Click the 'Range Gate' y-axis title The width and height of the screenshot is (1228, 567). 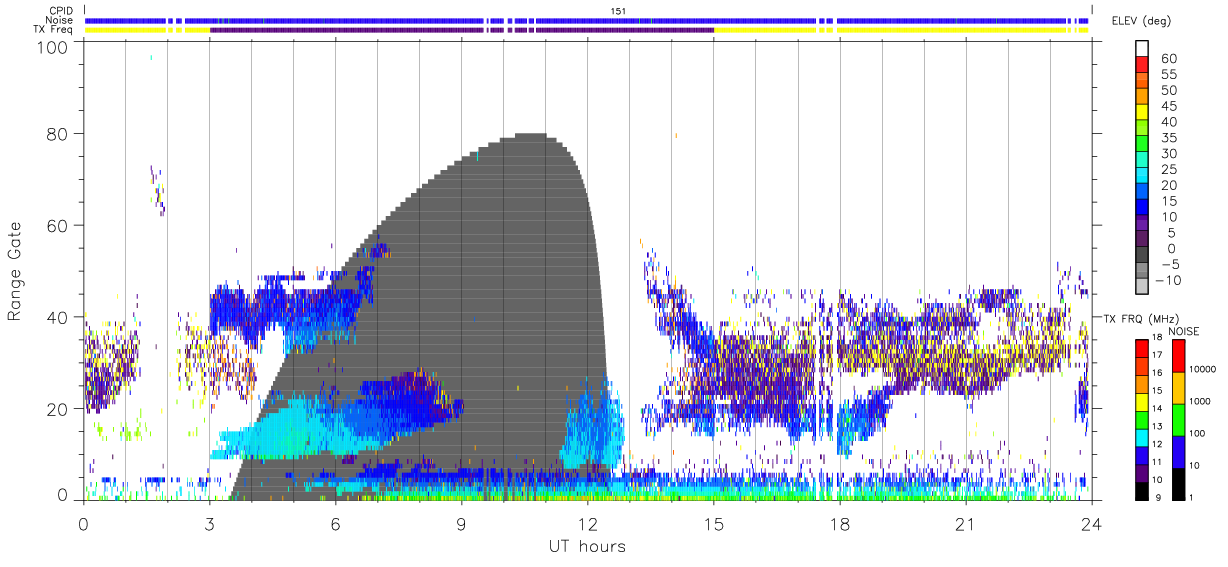(x=16, y=270)
